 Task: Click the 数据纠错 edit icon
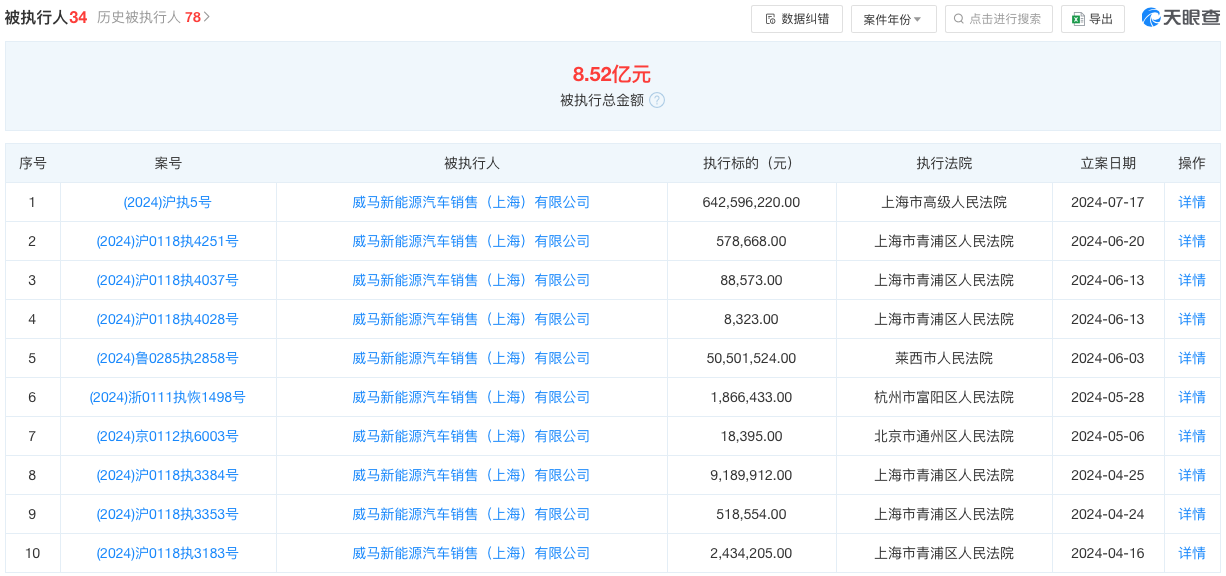click(770, 19)
